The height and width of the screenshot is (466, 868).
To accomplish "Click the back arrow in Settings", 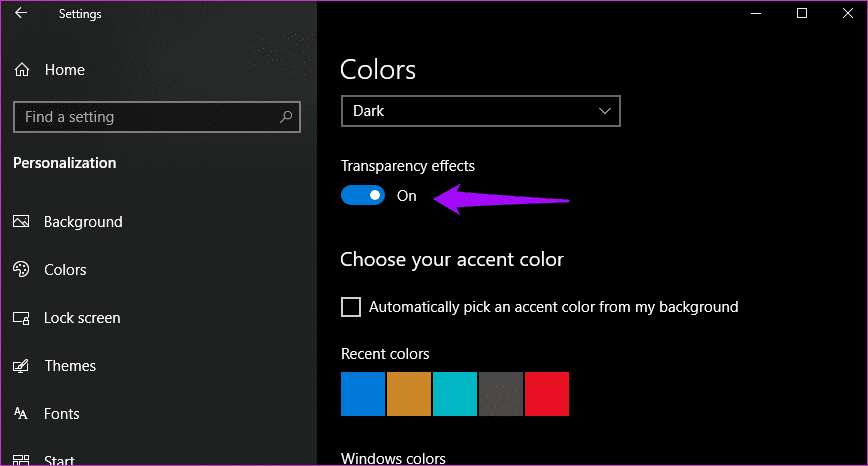I will 21,13.
